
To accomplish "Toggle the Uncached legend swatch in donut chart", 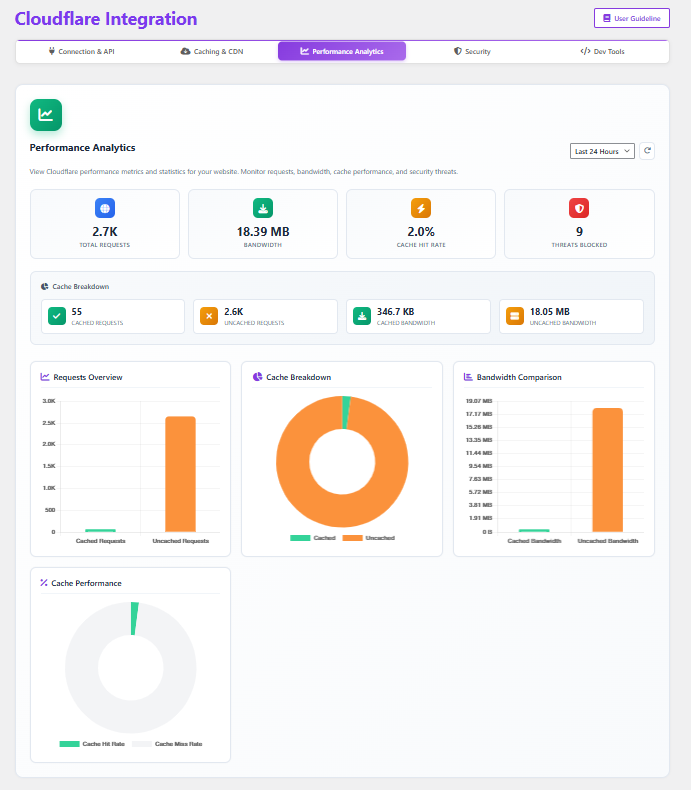I will click(353, 538).
